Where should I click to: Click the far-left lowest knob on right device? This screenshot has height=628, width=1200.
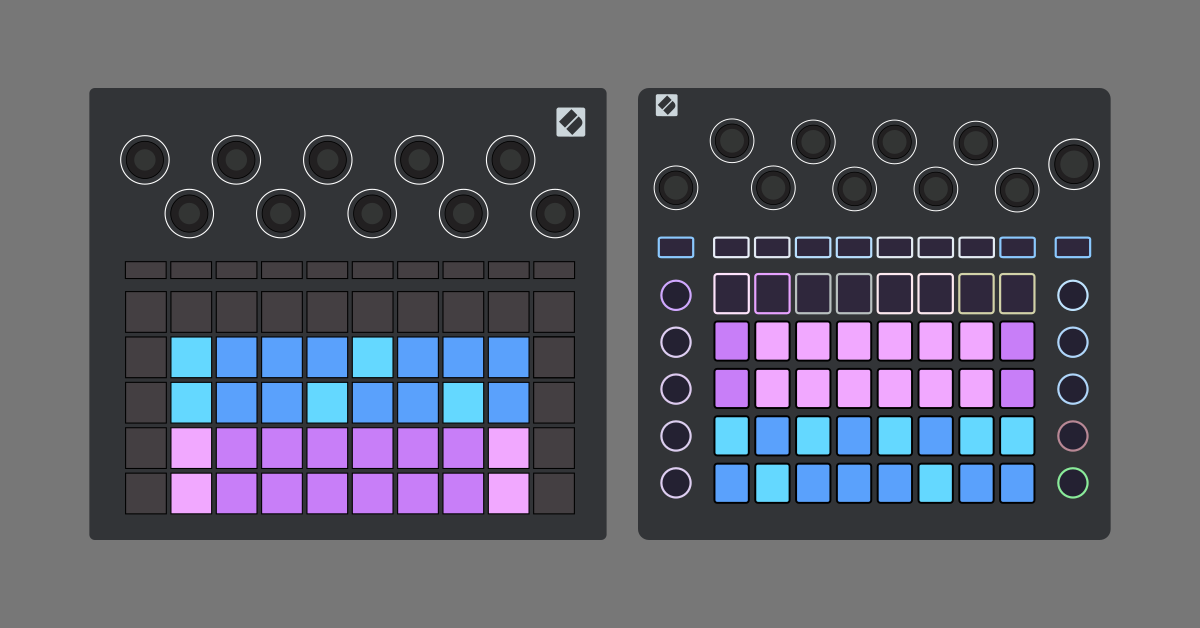coord(676,188)
